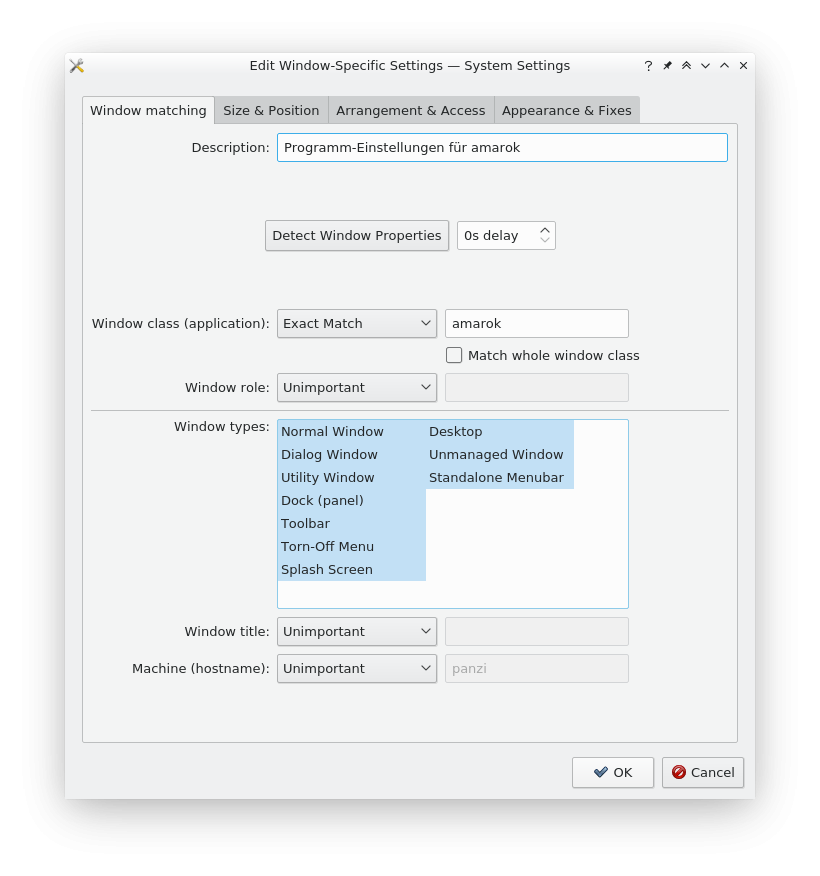Select Standalone Menubar in window types
Image resolution: width=820 pixels, height=876 pixels.
point(500,477)
